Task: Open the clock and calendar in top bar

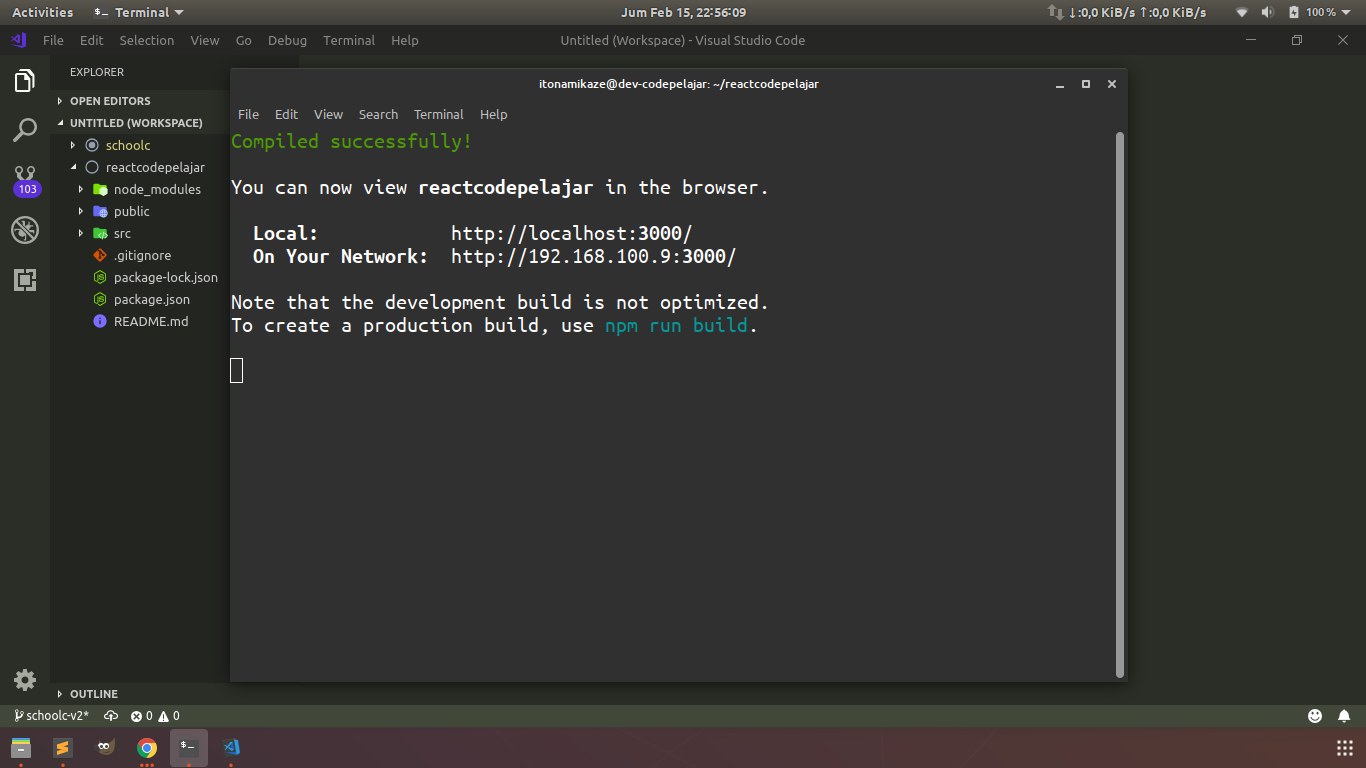Action: 683,12
